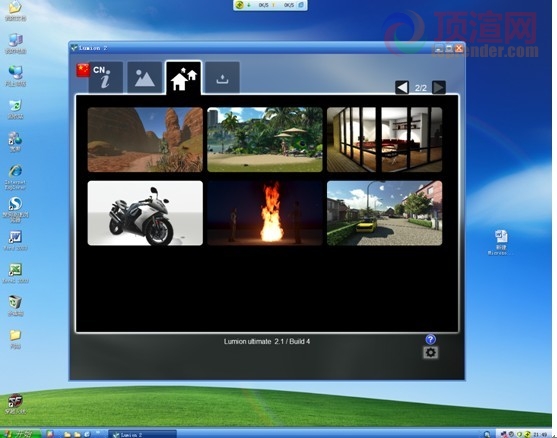Open the Recycle Bin desktop icon
Screen dimensions: 557x438
15,305
